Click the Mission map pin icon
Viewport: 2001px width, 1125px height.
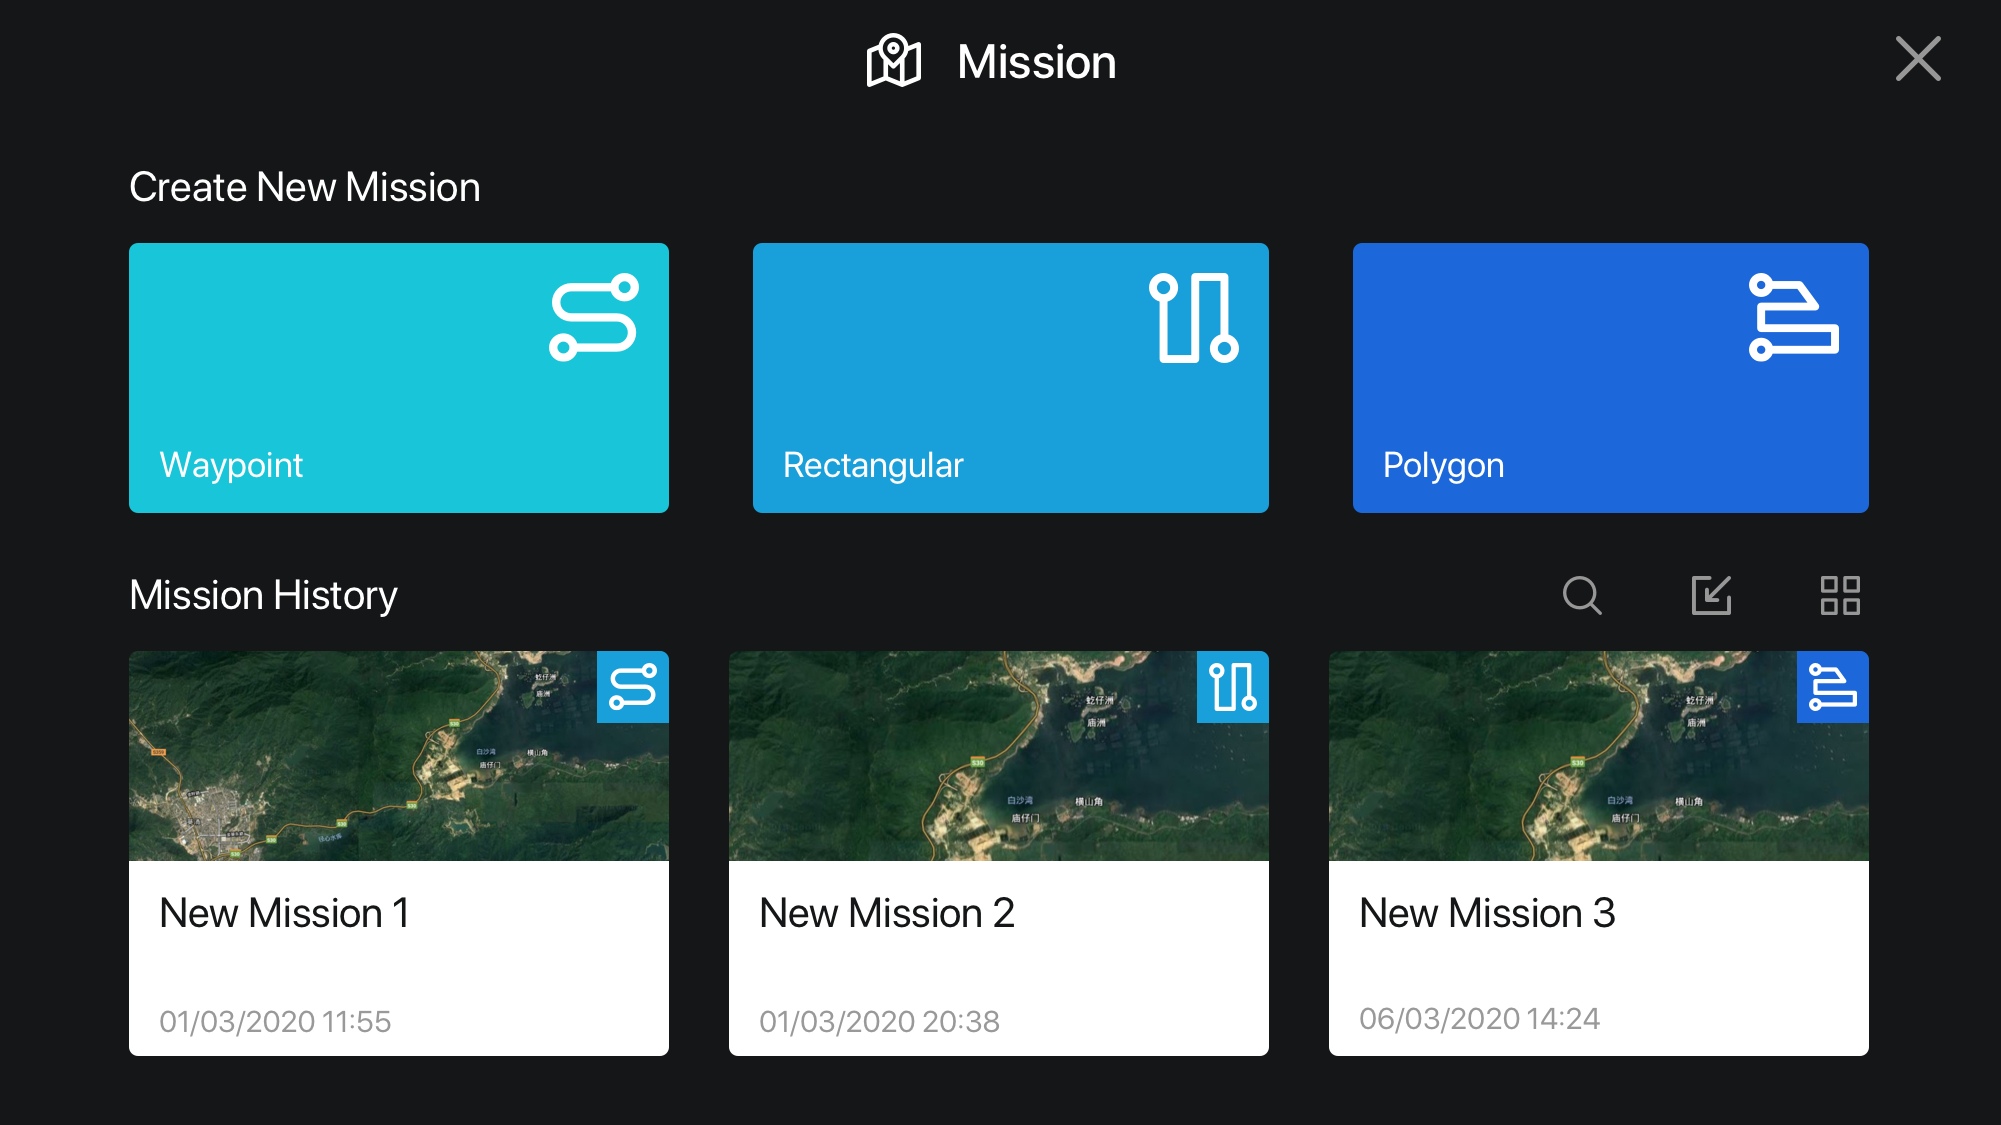[x=893, y=61]
